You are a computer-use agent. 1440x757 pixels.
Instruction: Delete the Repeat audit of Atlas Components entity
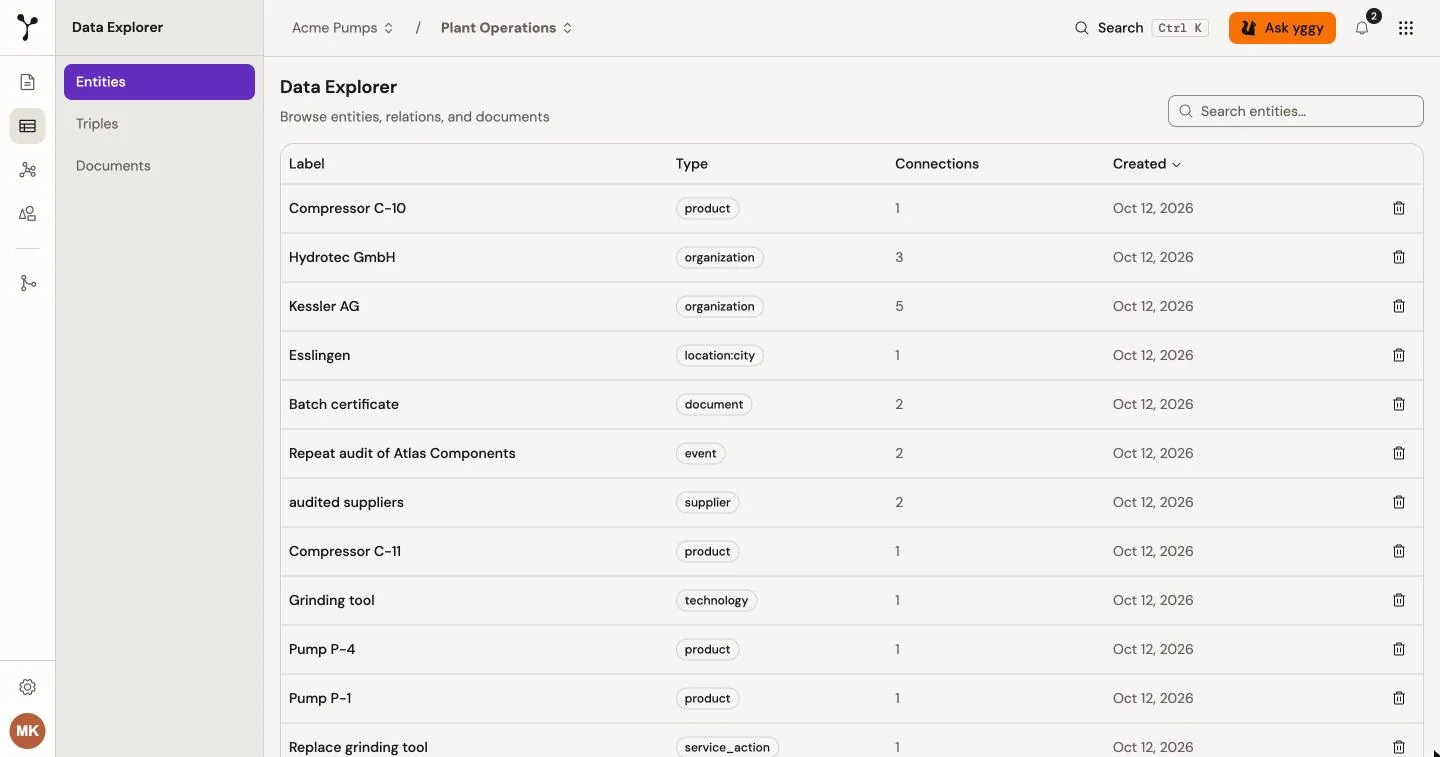point(1399,453)
